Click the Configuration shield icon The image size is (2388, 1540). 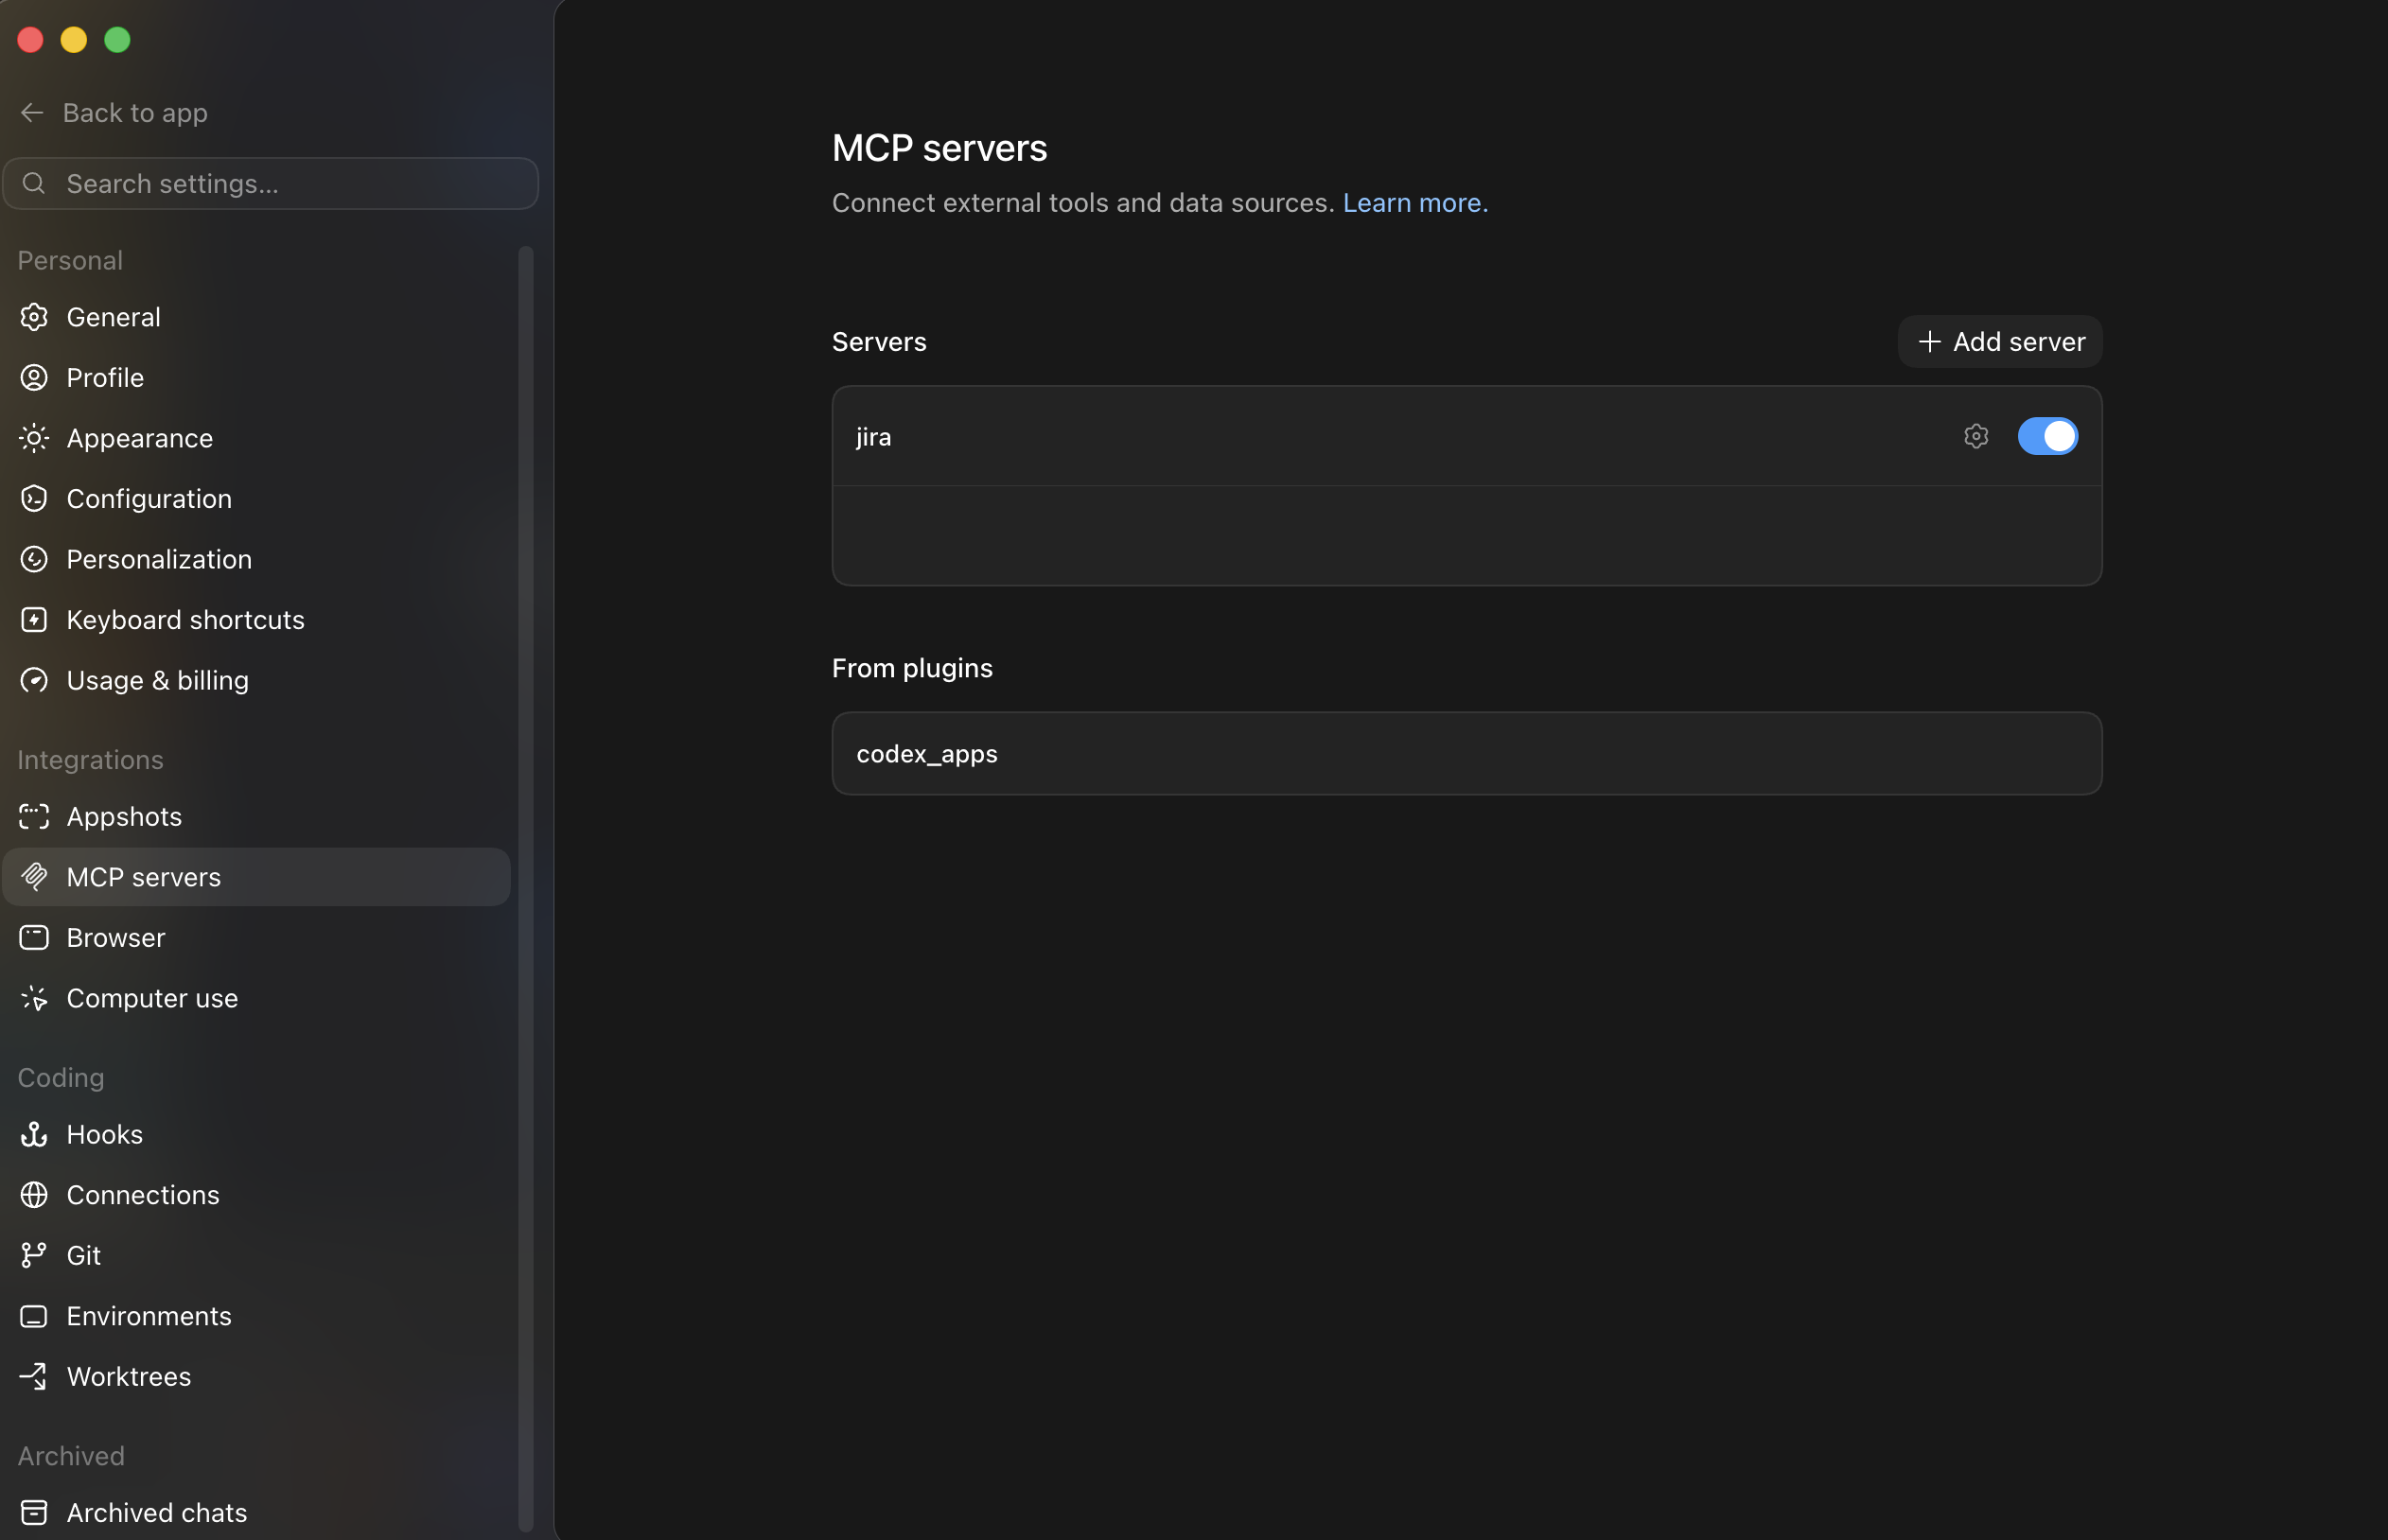pyautogui.click(x=34, y=499)
